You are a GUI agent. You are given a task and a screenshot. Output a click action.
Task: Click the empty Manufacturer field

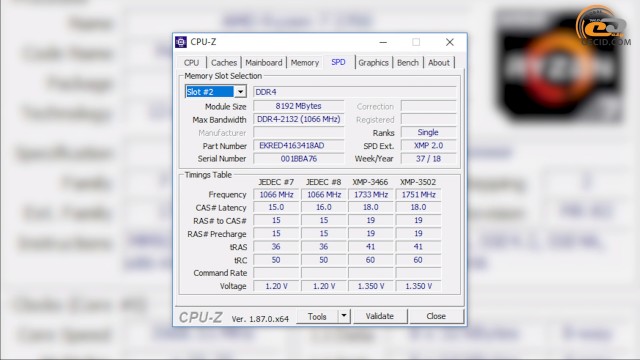click(298, 133)
